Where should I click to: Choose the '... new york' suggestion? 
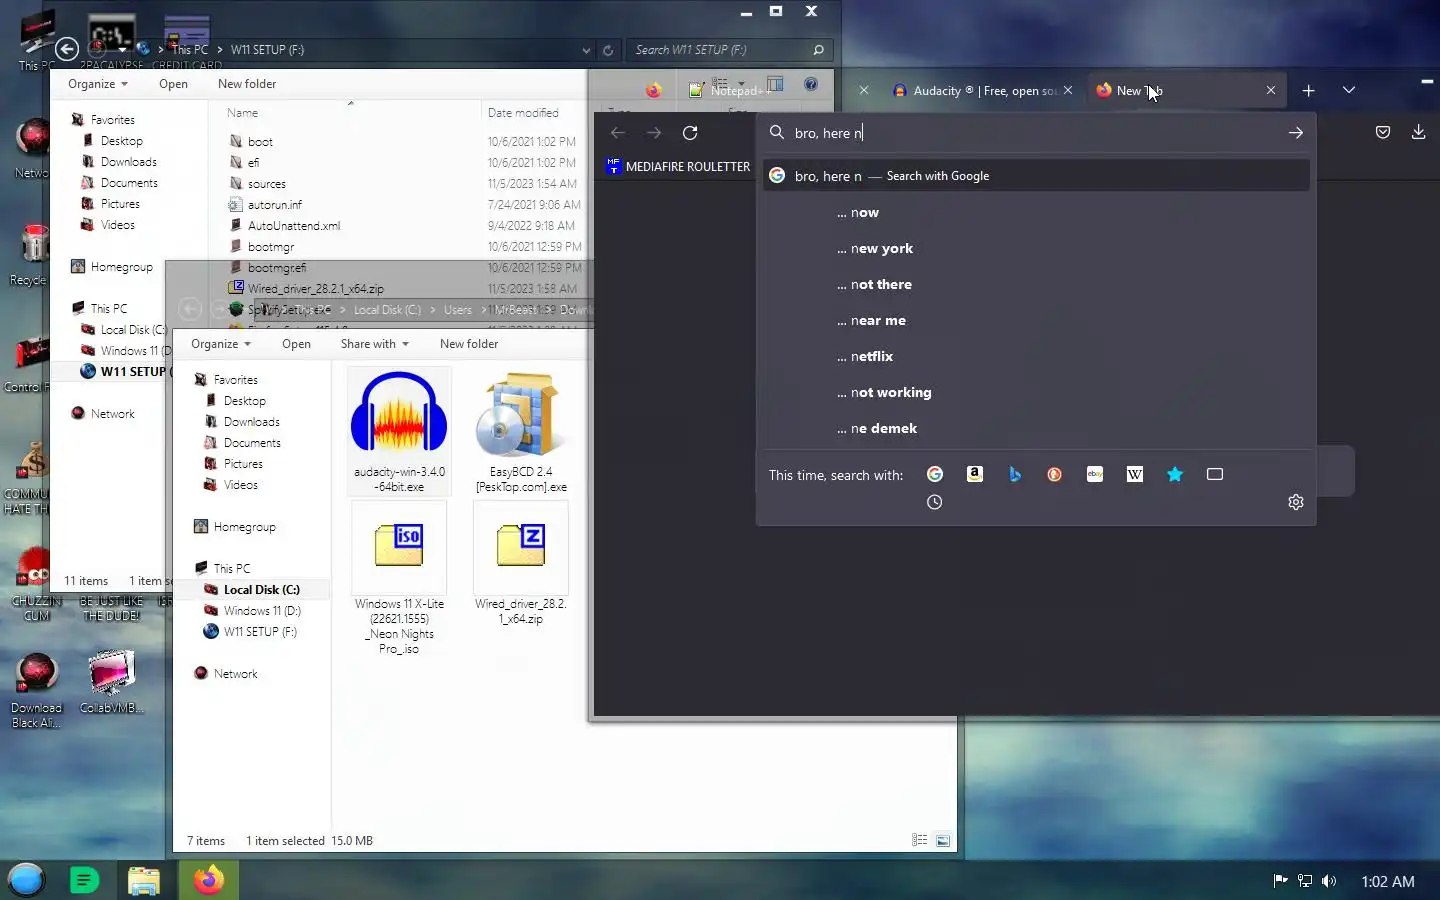1036,248
